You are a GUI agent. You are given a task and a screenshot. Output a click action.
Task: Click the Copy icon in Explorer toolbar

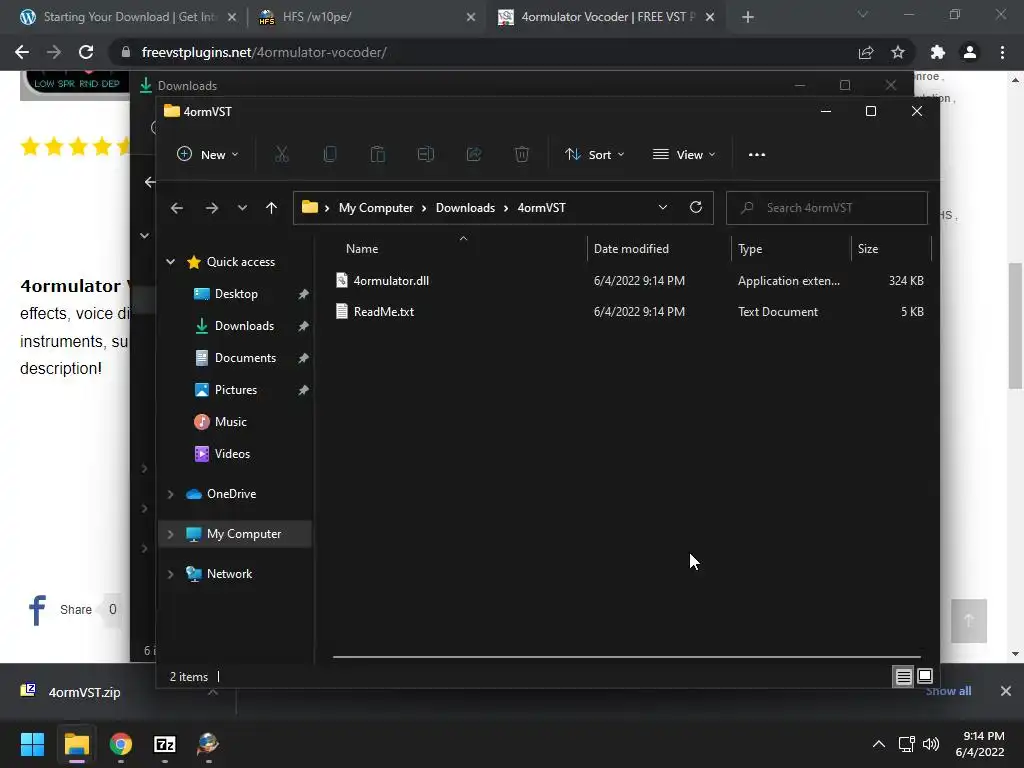[x=330, y=155]
